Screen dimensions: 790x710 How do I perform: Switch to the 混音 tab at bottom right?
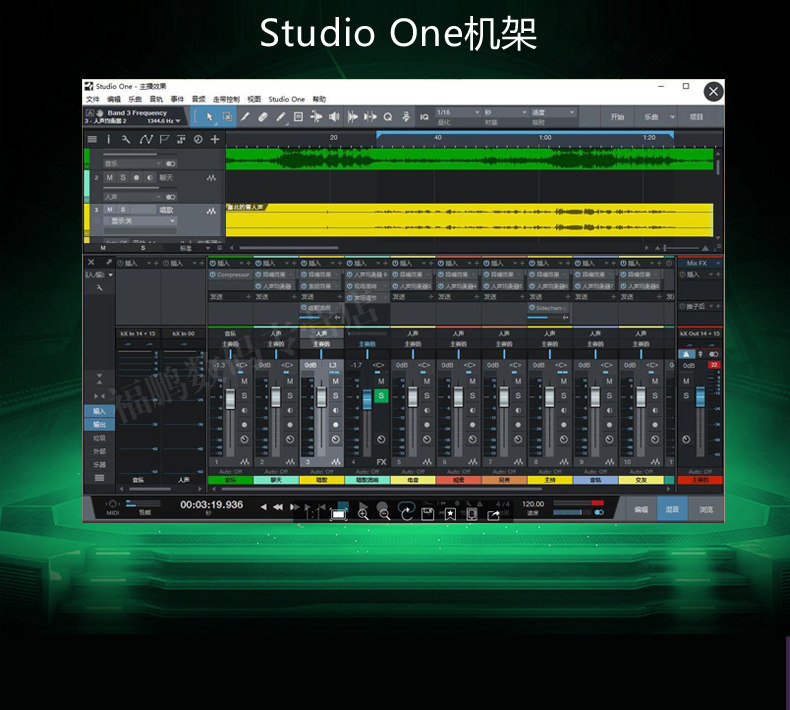coord(672,509)
